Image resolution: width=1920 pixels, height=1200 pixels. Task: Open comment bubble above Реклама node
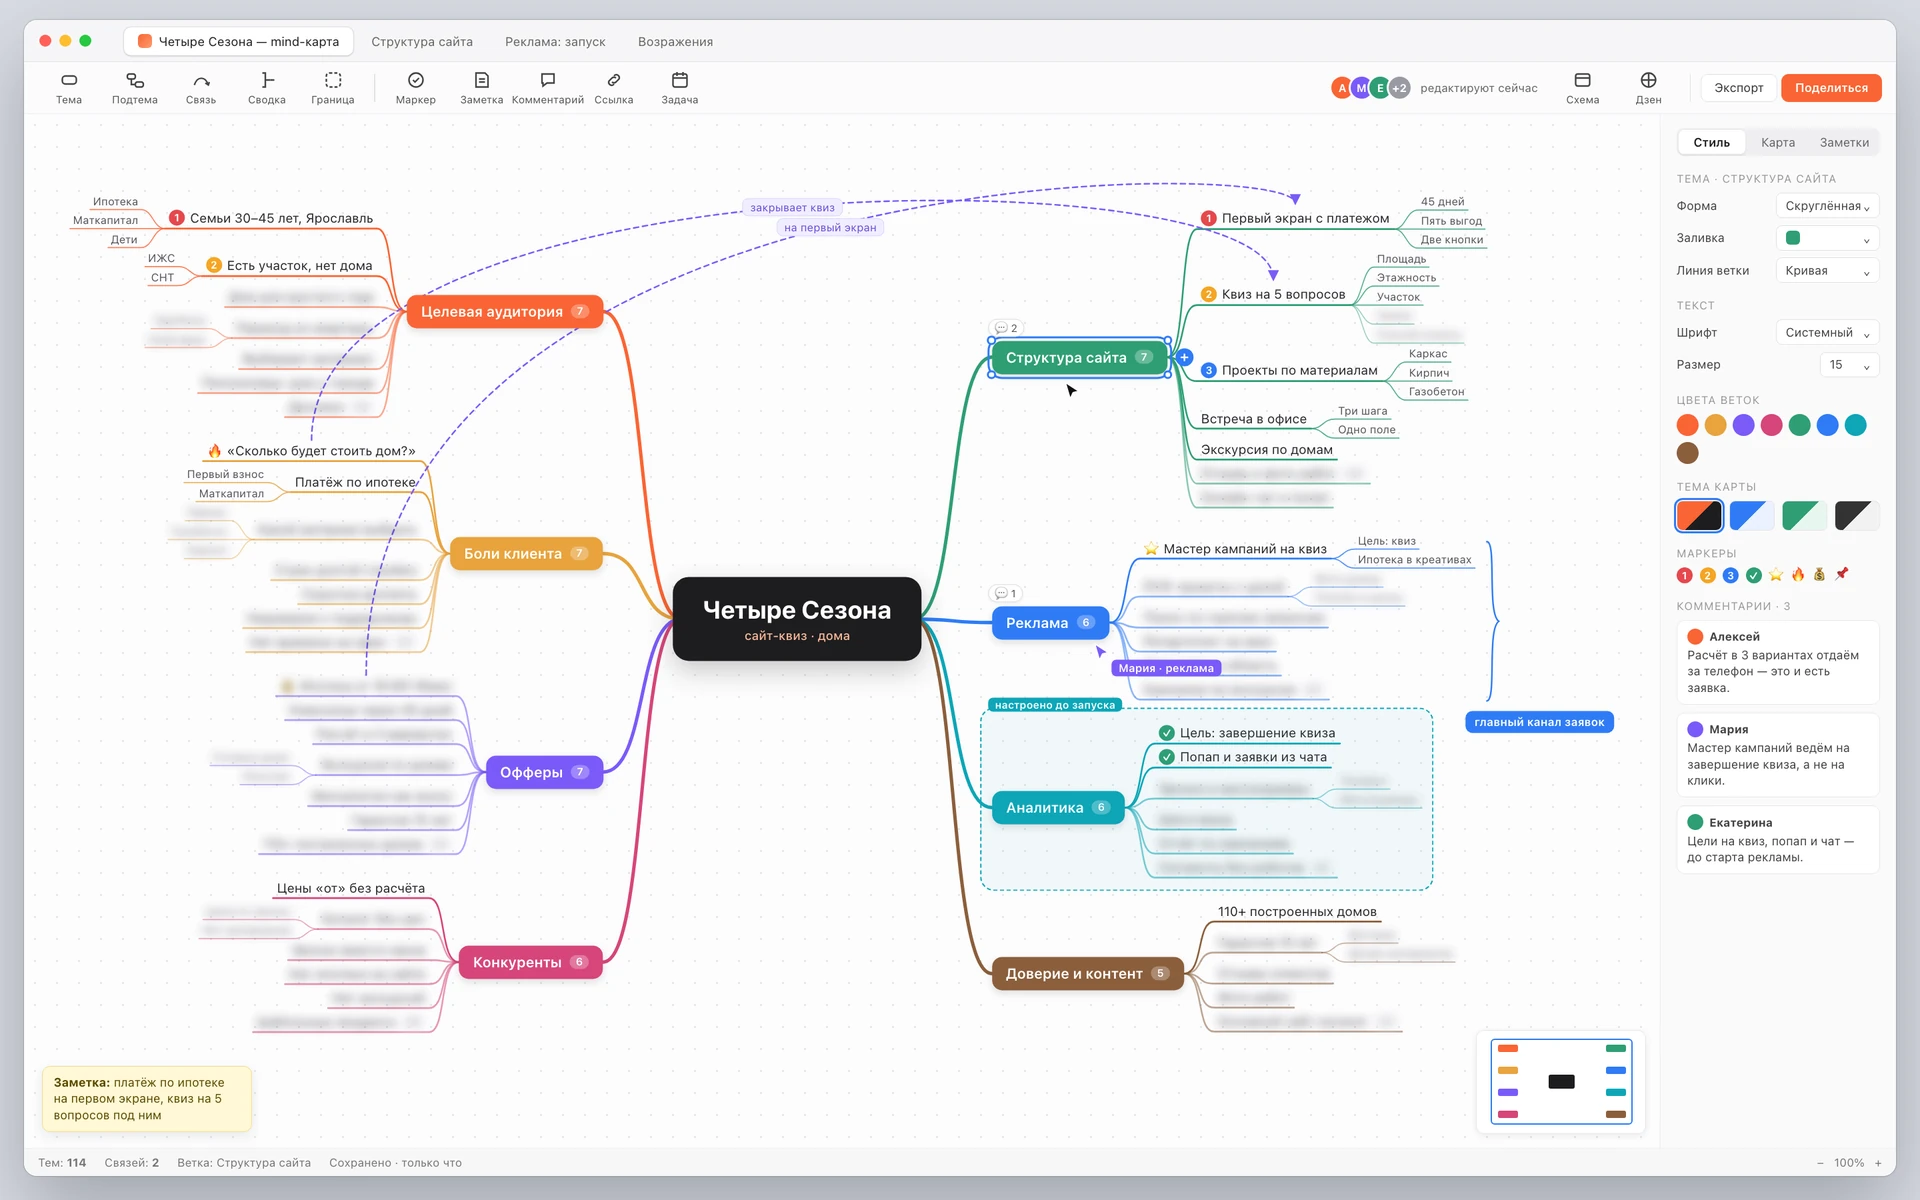[1006, 594]
